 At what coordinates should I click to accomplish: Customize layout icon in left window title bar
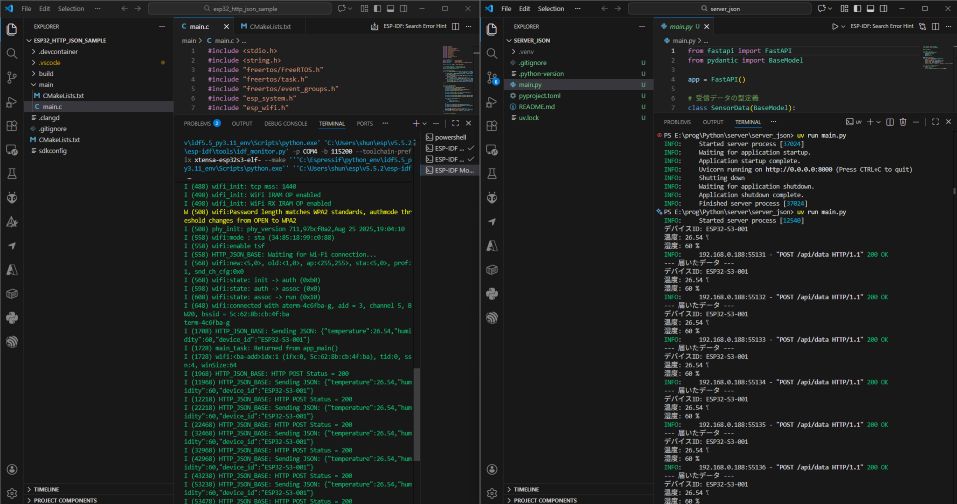pyautogui.click(x=364, y=9)
